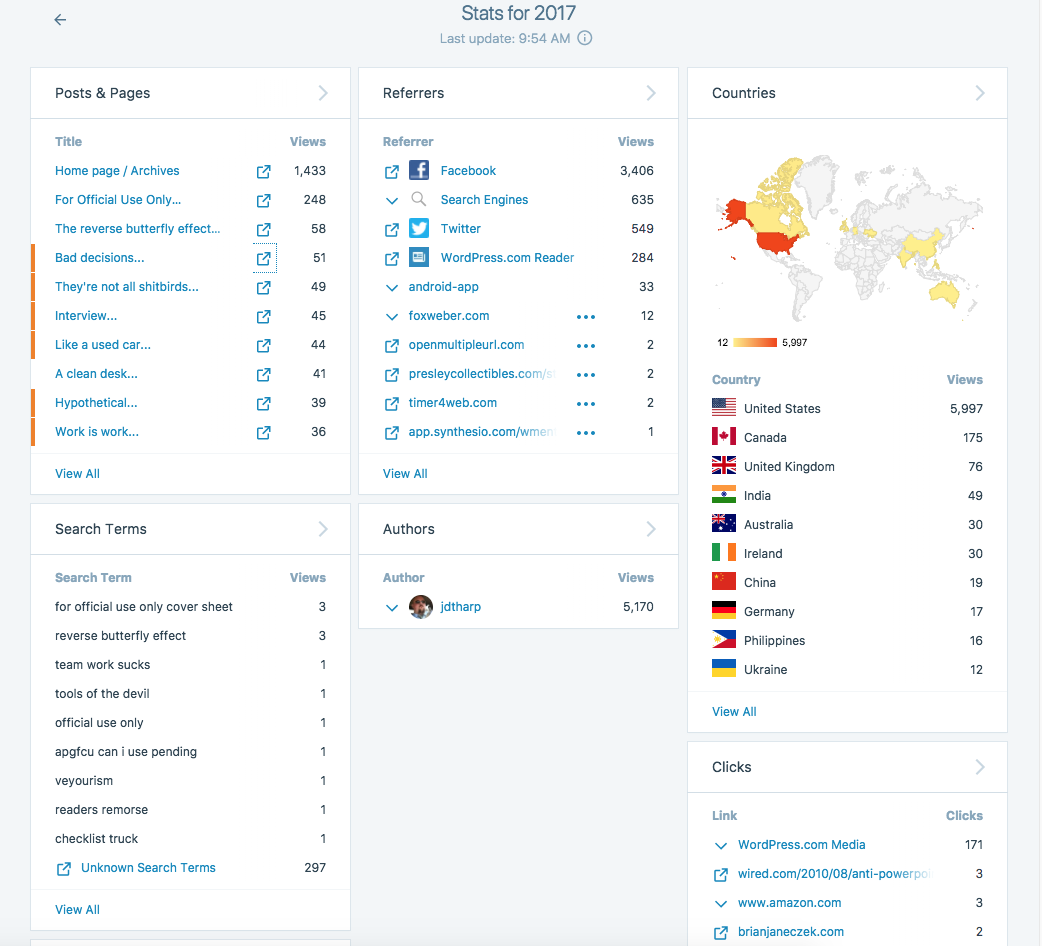Screen dimensions: 1042x946
Task: Open the full Referrers report via chevron
Action: click(650, 92)
